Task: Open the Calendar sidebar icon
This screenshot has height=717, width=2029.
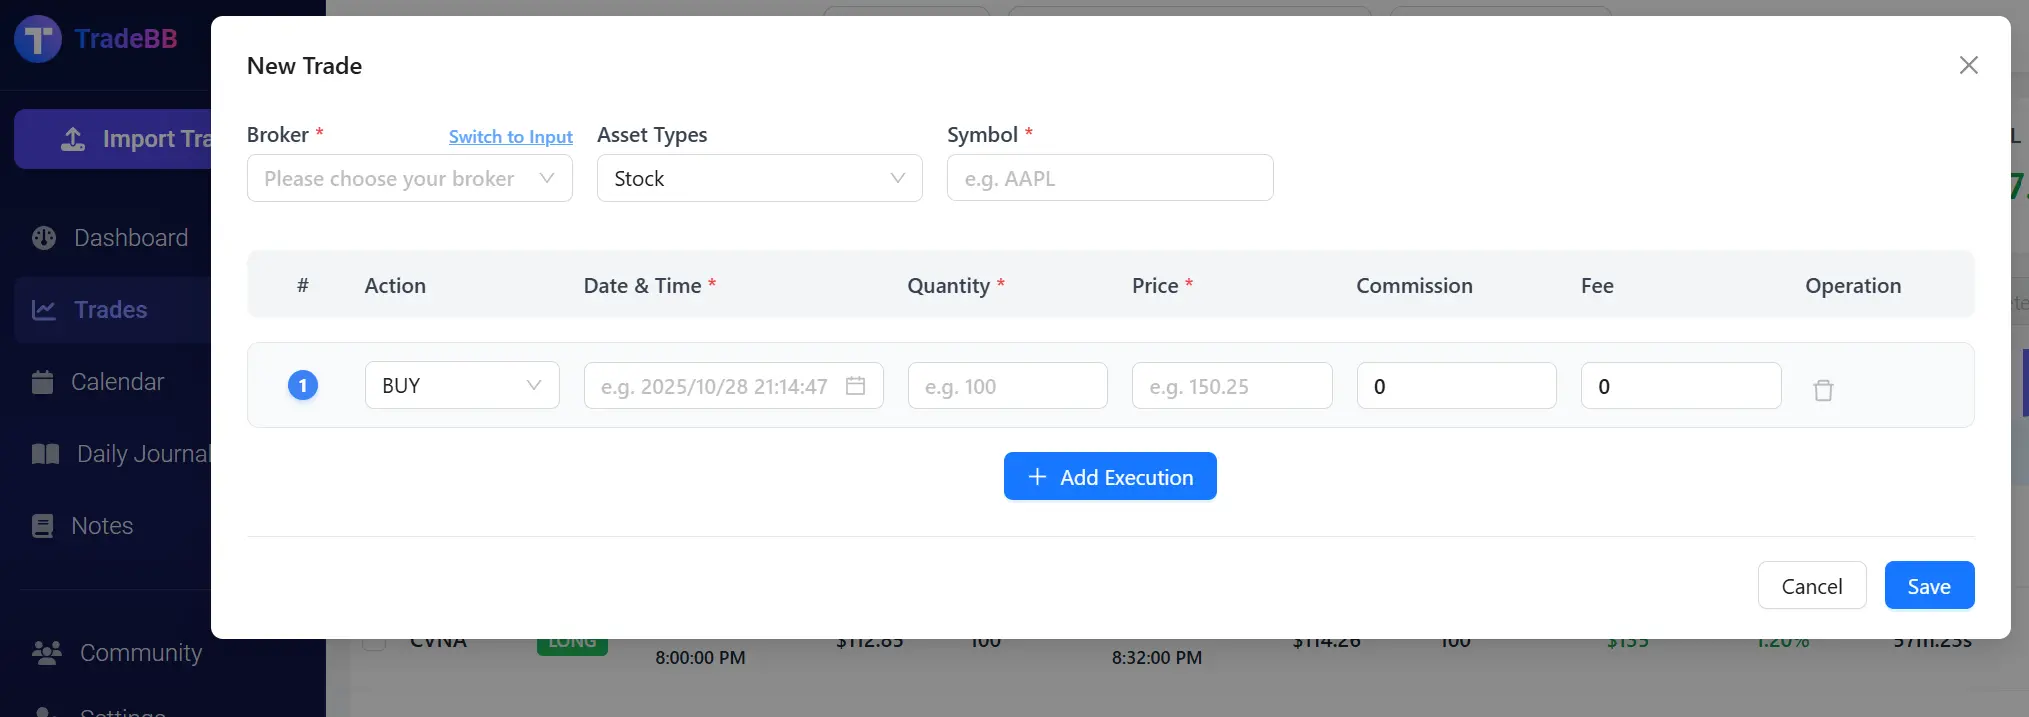Action: point(42,382)
